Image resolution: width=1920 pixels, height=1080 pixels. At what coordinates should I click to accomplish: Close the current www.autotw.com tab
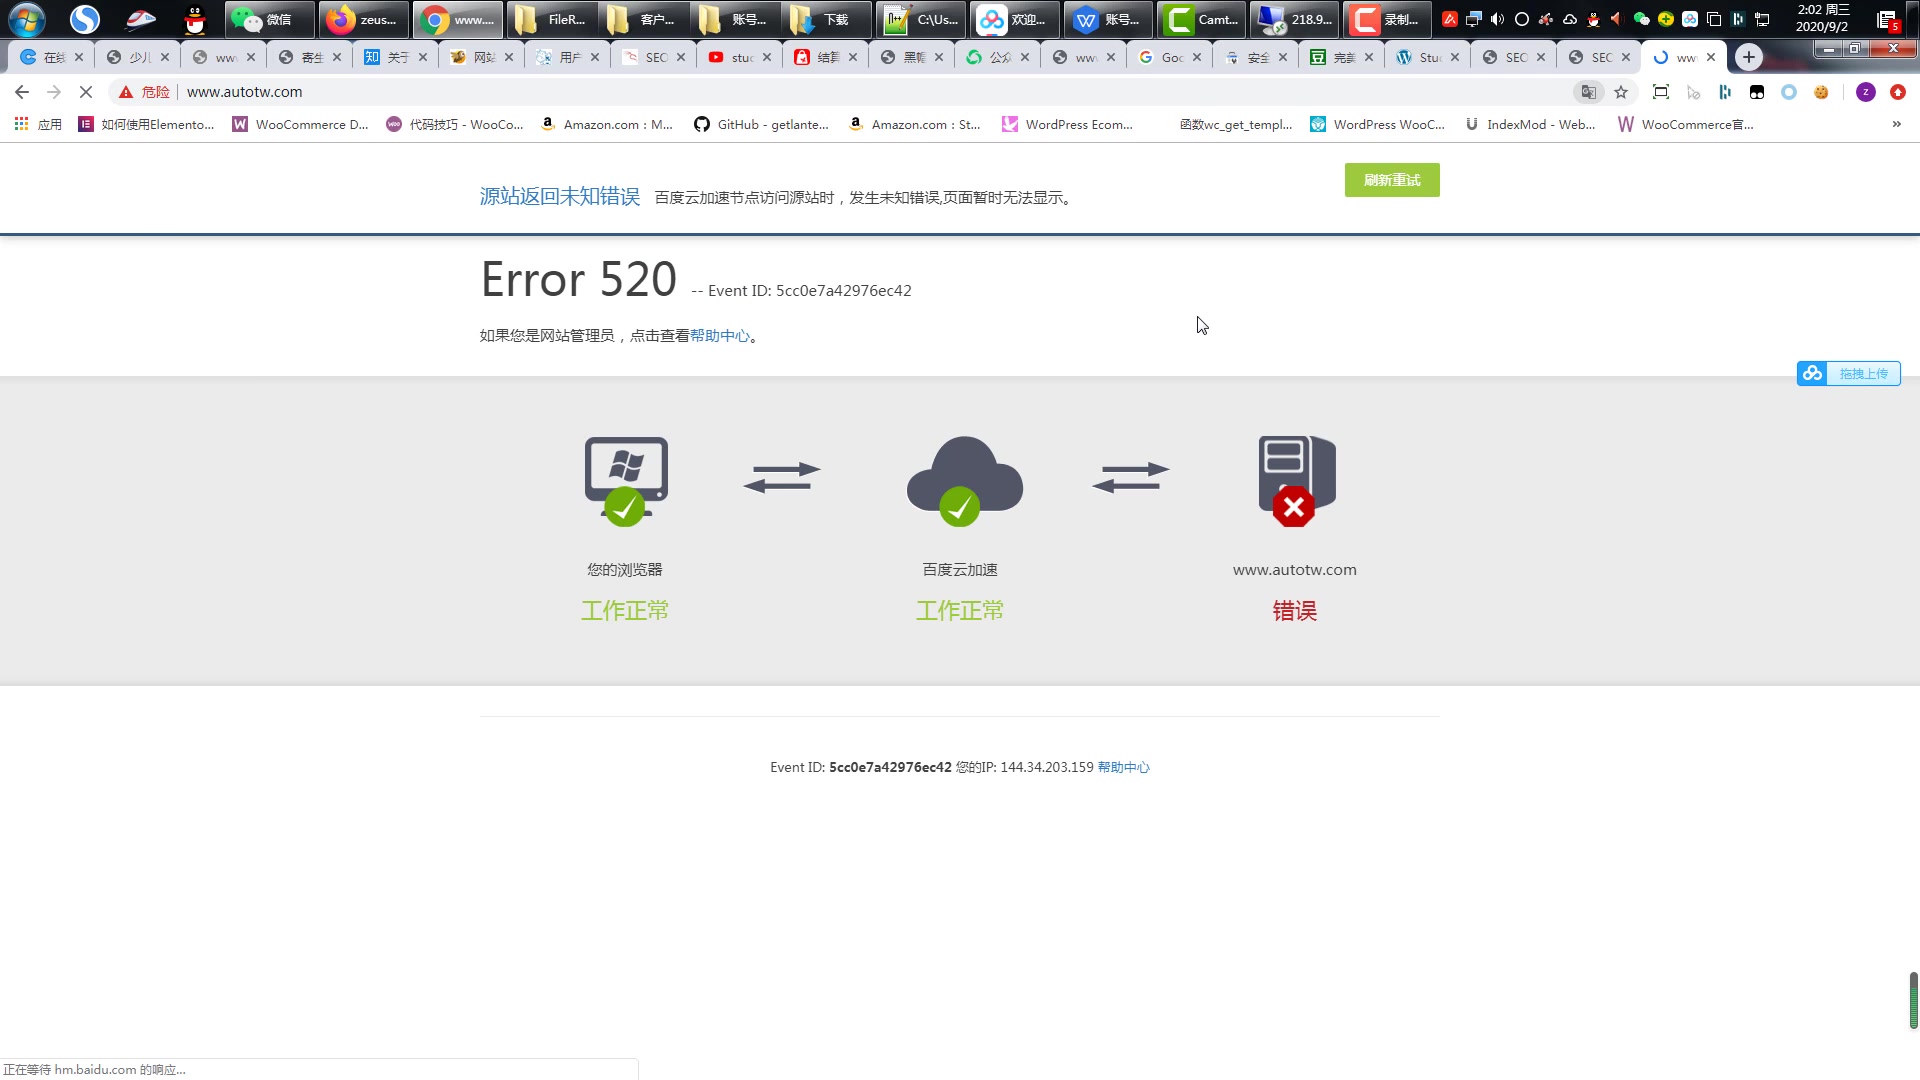click(x=1711, y=57)
